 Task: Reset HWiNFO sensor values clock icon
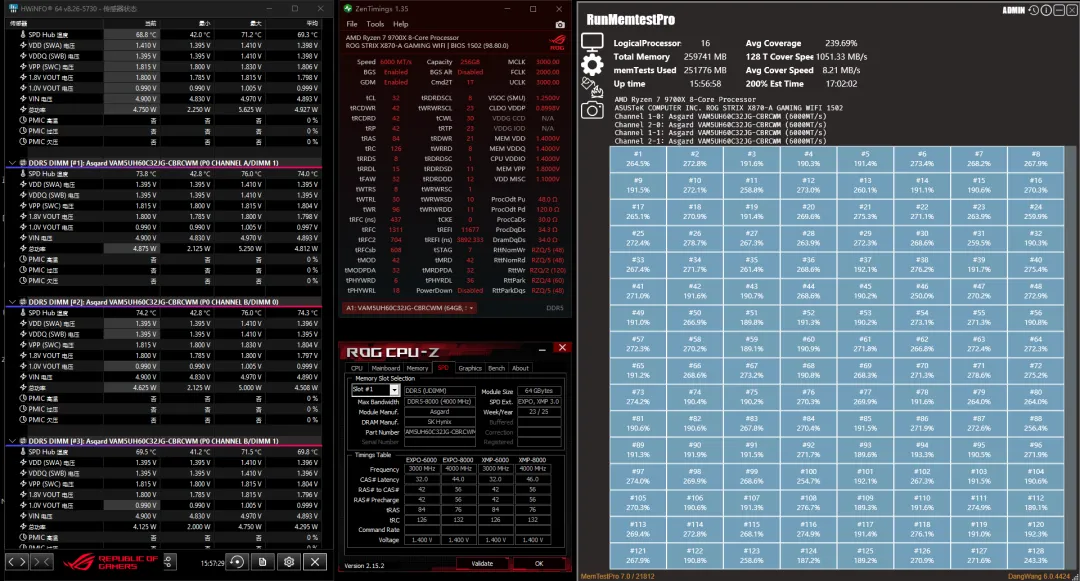click(237, 562)
